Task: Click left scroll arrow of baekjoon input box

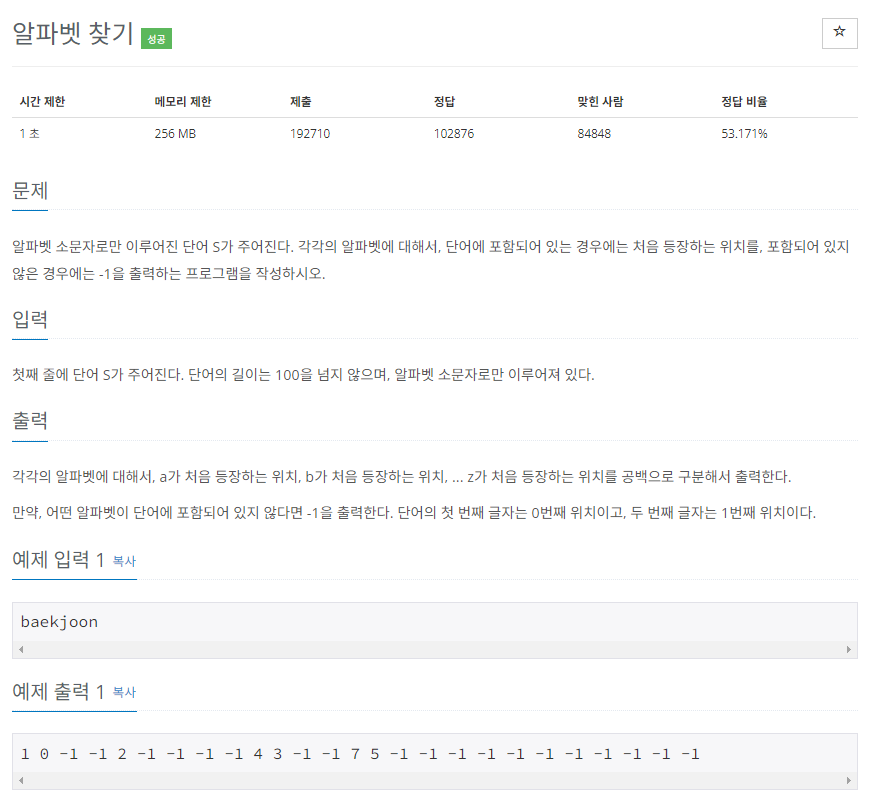Action: tap(21, 649)
